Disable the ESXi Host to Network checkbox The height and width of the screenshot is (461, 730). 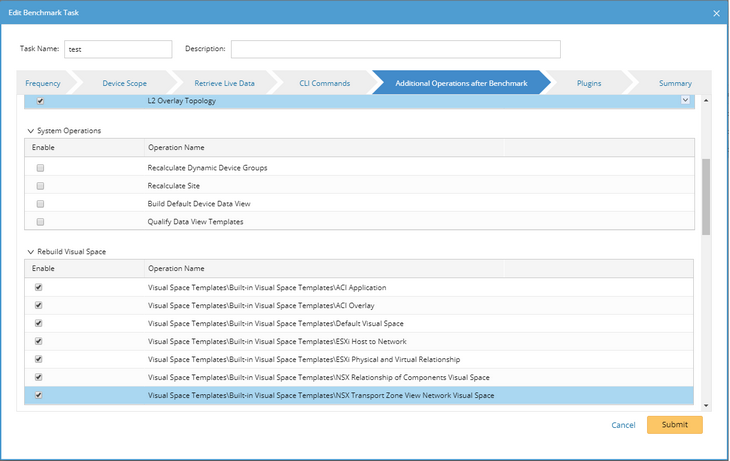point(40,342)
